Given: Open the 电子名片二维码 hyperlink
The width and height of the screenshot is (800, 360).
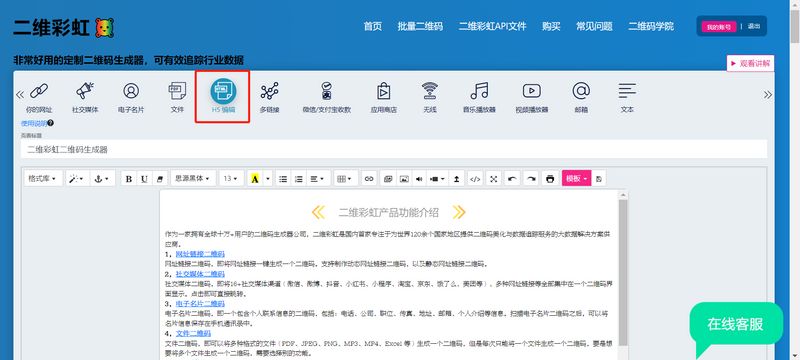Looking at the screenshot, I should [x=200, y=303].
